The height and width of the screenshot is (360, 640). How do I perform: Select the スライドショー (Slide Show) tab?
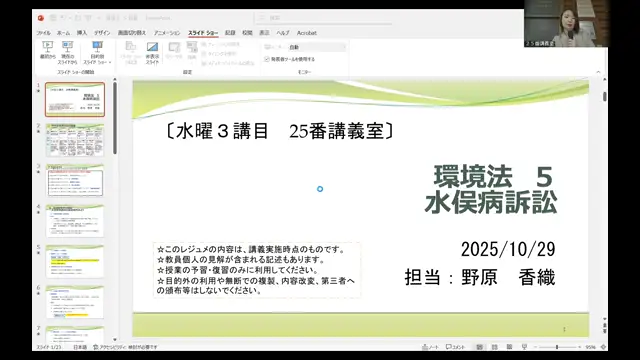tap(203, 33)
